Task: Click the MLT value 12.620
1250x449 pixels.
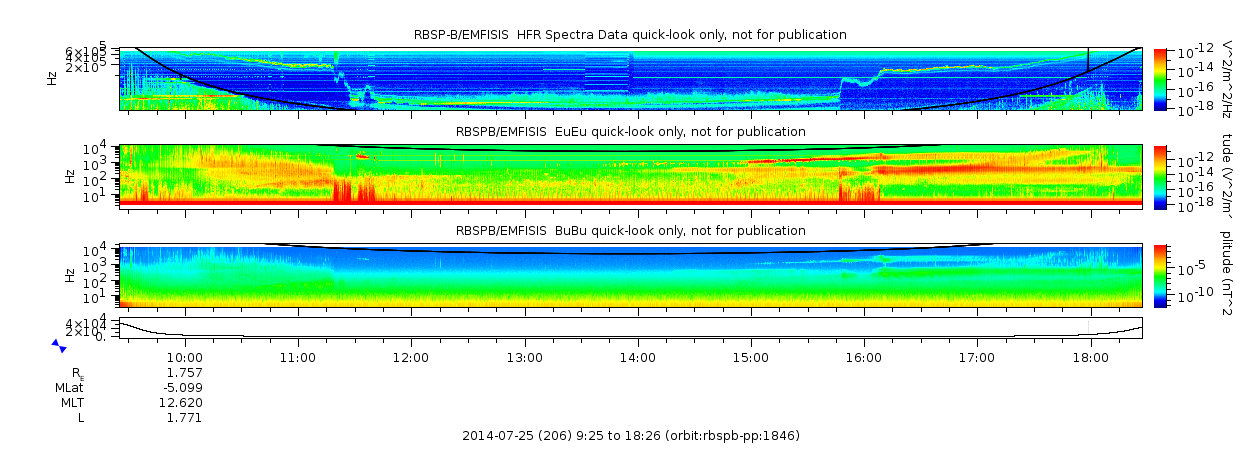Action: (183, 402)
